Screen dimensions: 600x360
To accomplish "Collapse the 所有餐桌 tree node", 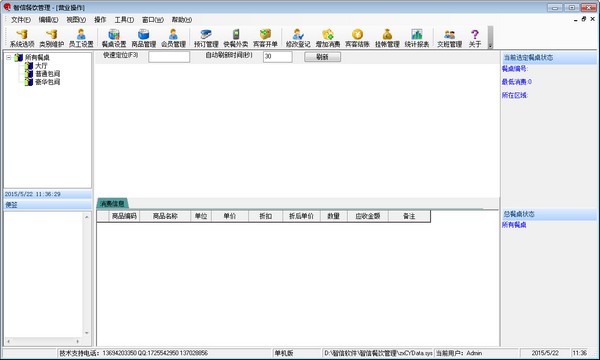I will (x=8, y=57).
